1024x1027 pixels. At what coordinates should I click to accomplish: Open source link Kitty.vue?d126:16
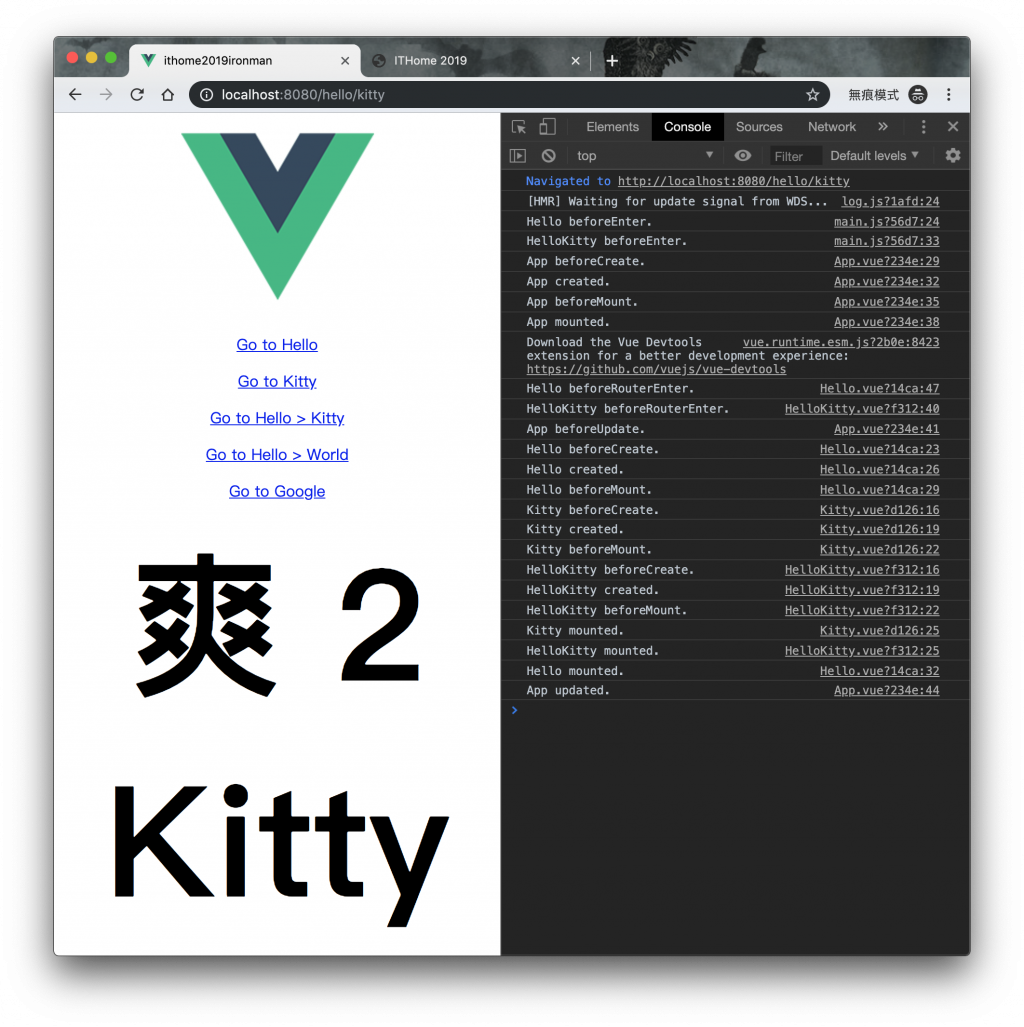coord(879,510)
